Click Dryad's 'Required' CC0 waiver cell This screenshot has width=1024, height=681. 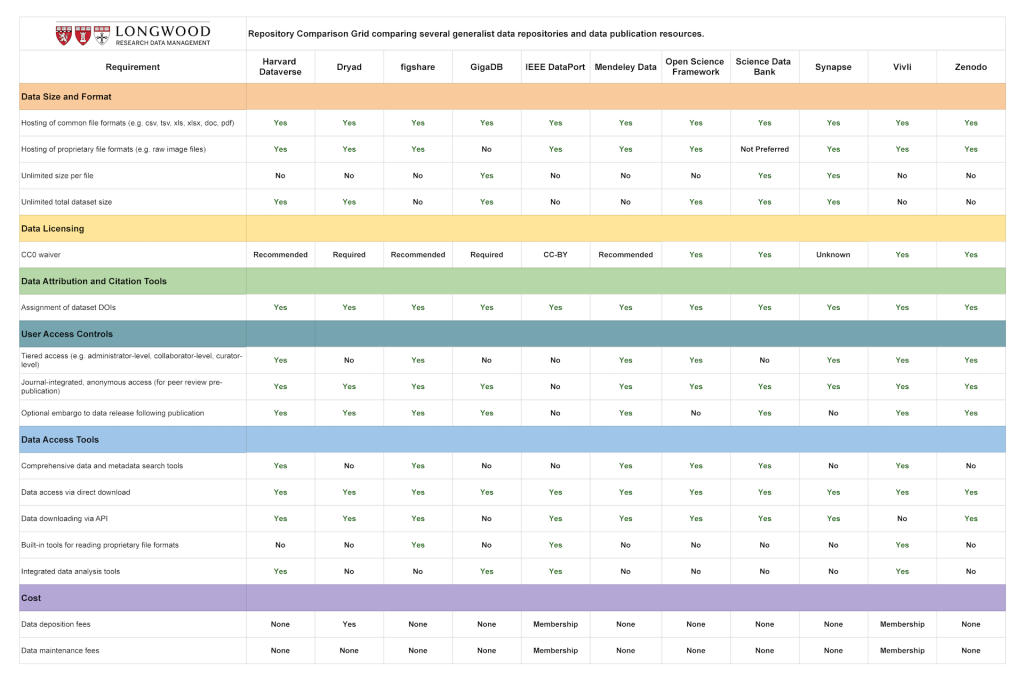(349, 255)
